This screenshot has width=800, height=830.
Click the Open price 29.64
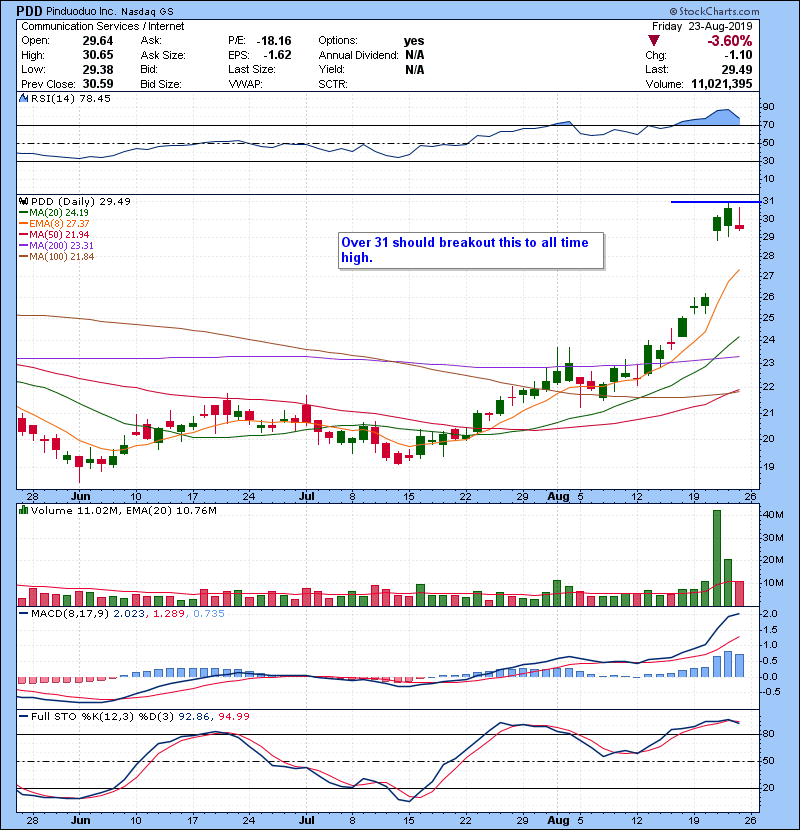pos(98,41)
